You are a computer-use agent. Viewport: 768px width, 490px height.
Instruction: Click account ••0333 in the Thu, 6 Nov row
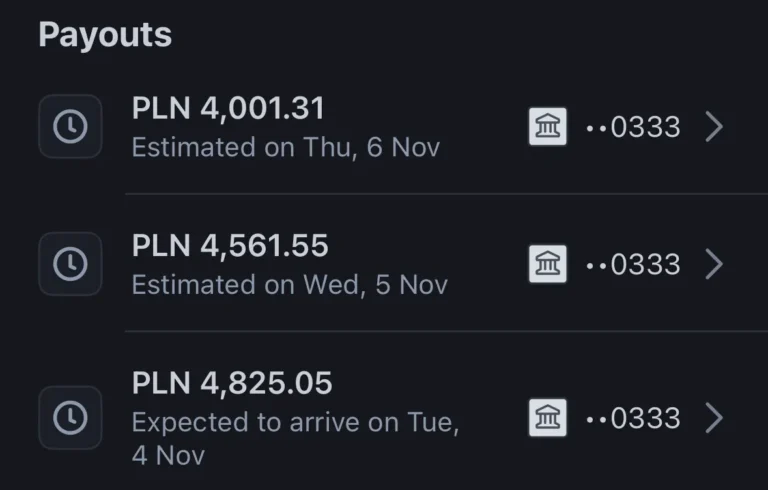tap(632, 127)
